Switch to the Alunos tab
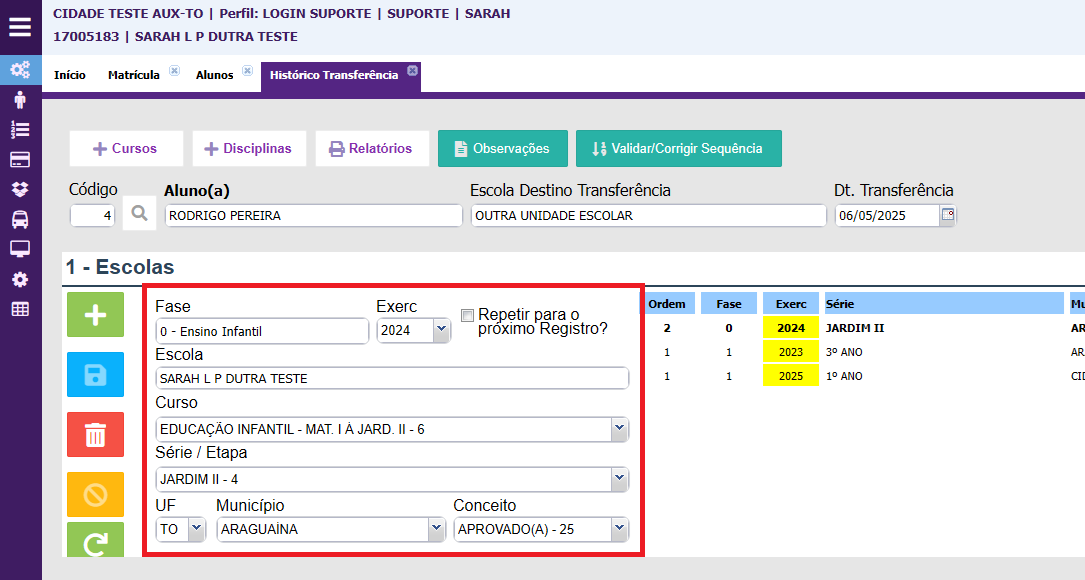The height and width of the screenshot is (580, 1085). click(214, 75)
